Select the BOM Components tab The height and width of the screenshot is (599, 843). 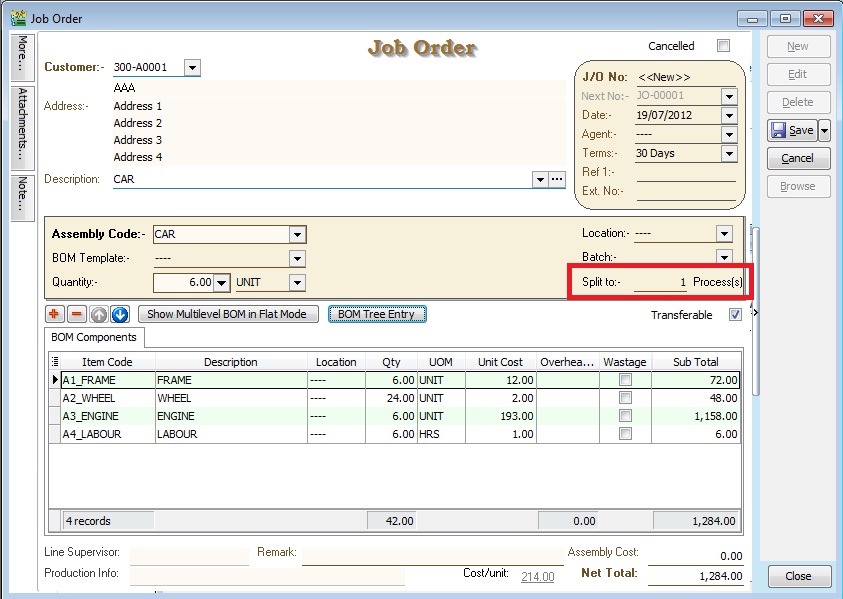(95, 338)
